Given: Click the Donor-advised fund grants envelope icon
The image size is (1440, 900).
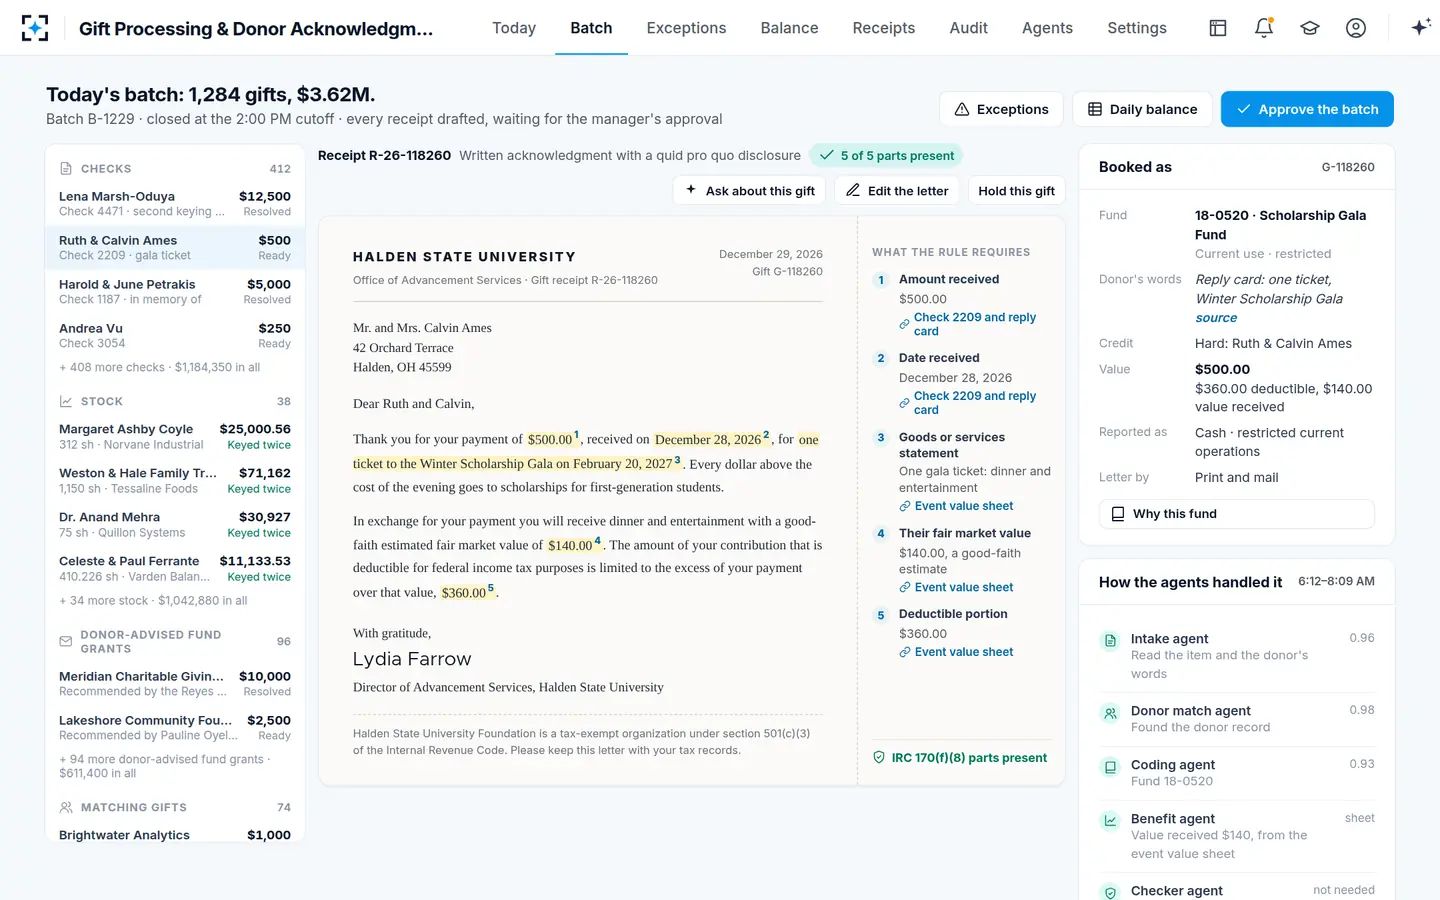Looking at the screenshot, I should click(x=66, y=641).
